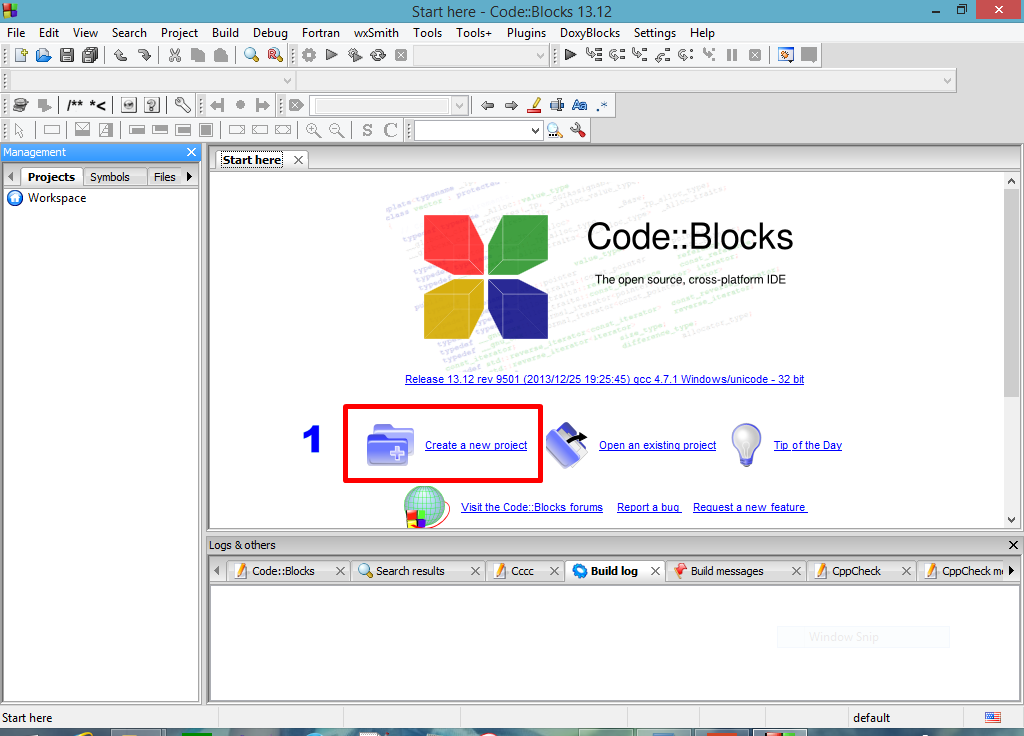Screen dimensions: 1024x736
Task: Open the Debugging windows icon
Action: coord(786,55)
